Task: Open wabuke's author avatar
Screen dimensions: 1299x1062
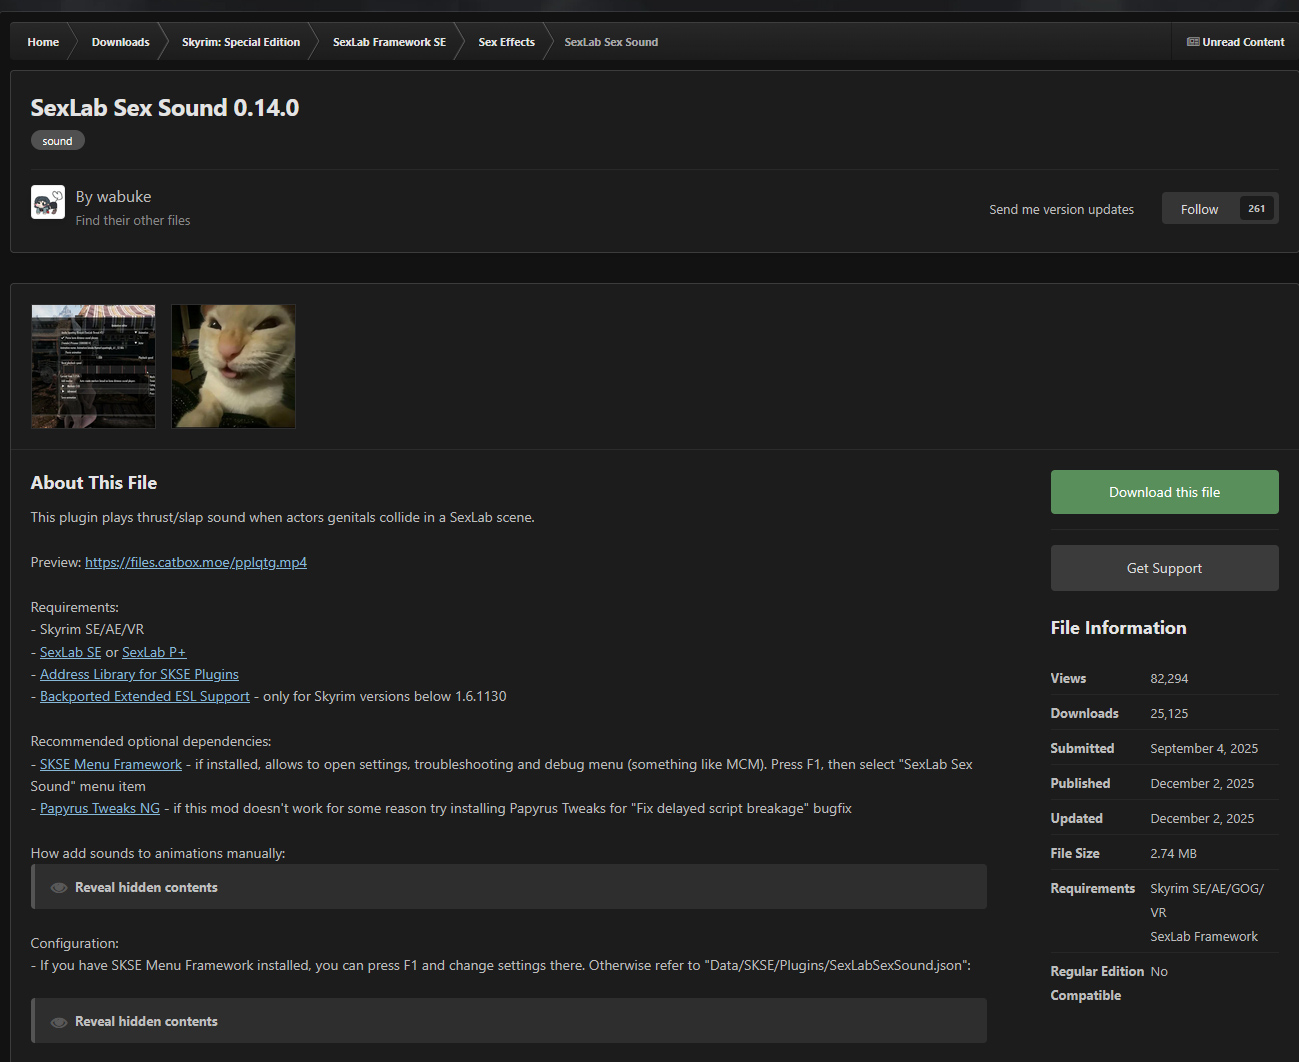Action: [x=48, y=202]
